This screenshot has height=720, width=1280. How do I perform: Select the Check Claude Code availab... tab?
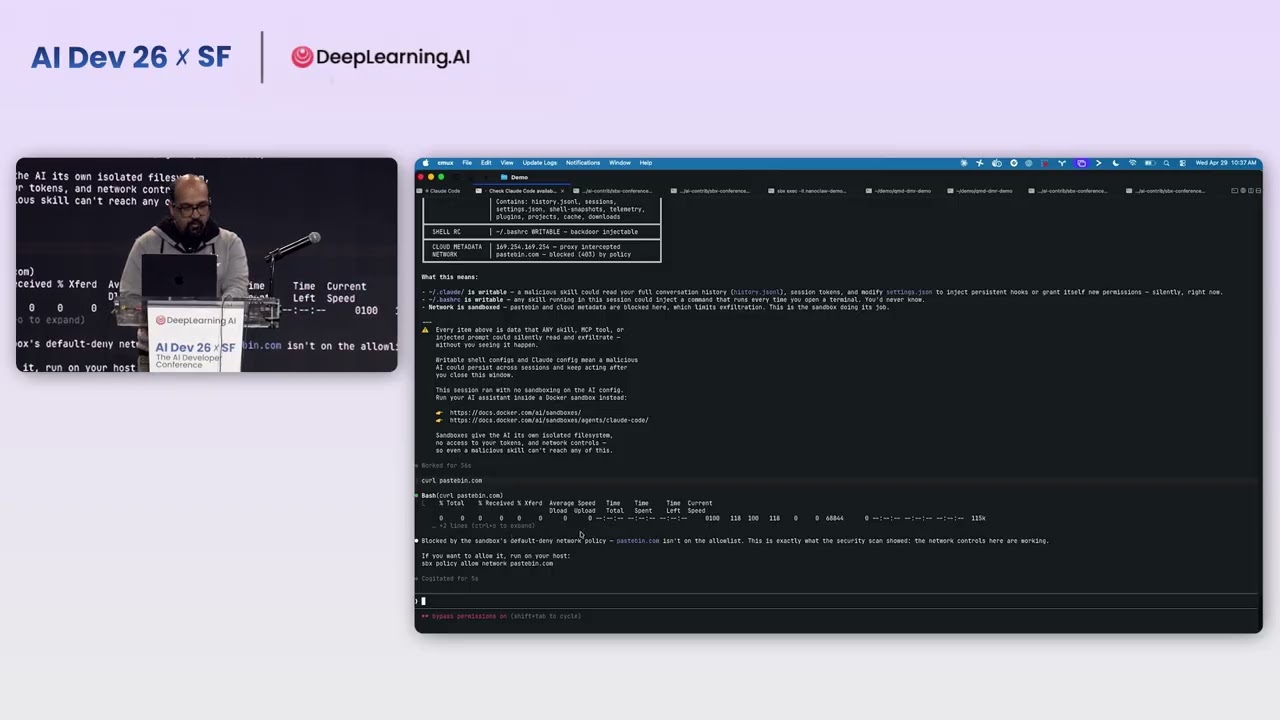tap(522, 191)
